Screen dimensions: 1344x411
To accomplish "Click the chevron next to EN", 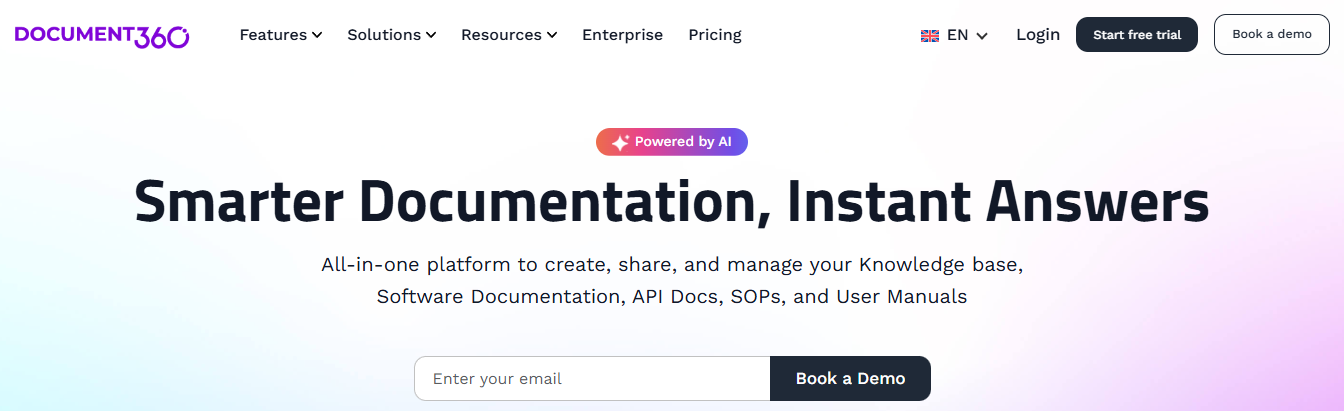I will click(982, 36).
